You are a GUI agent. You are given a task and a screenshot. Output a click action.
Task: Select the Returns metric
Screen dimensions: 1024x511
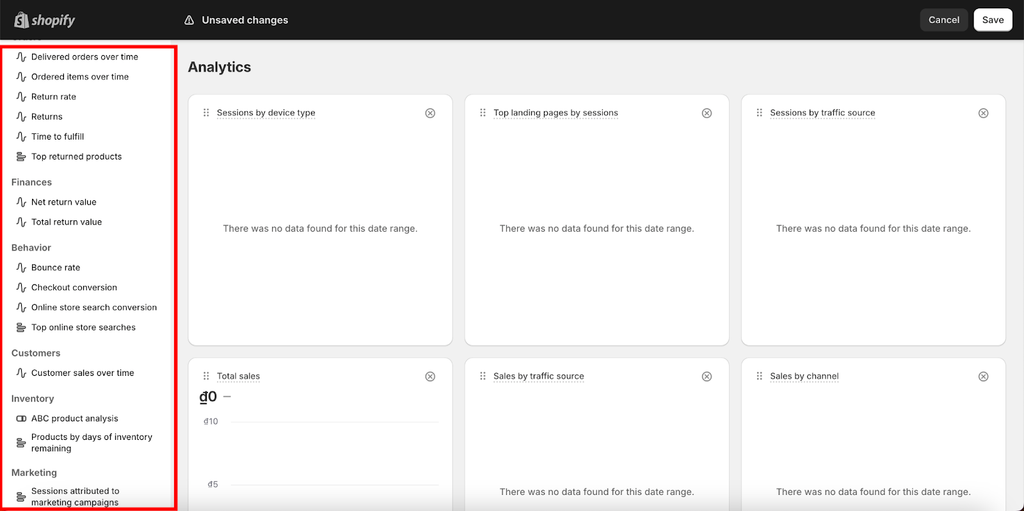tap(47, 117)
